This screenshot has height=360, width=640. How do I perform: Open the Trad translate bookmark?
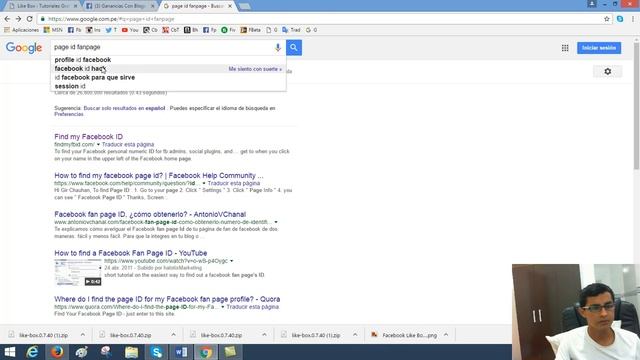point(291,30)
